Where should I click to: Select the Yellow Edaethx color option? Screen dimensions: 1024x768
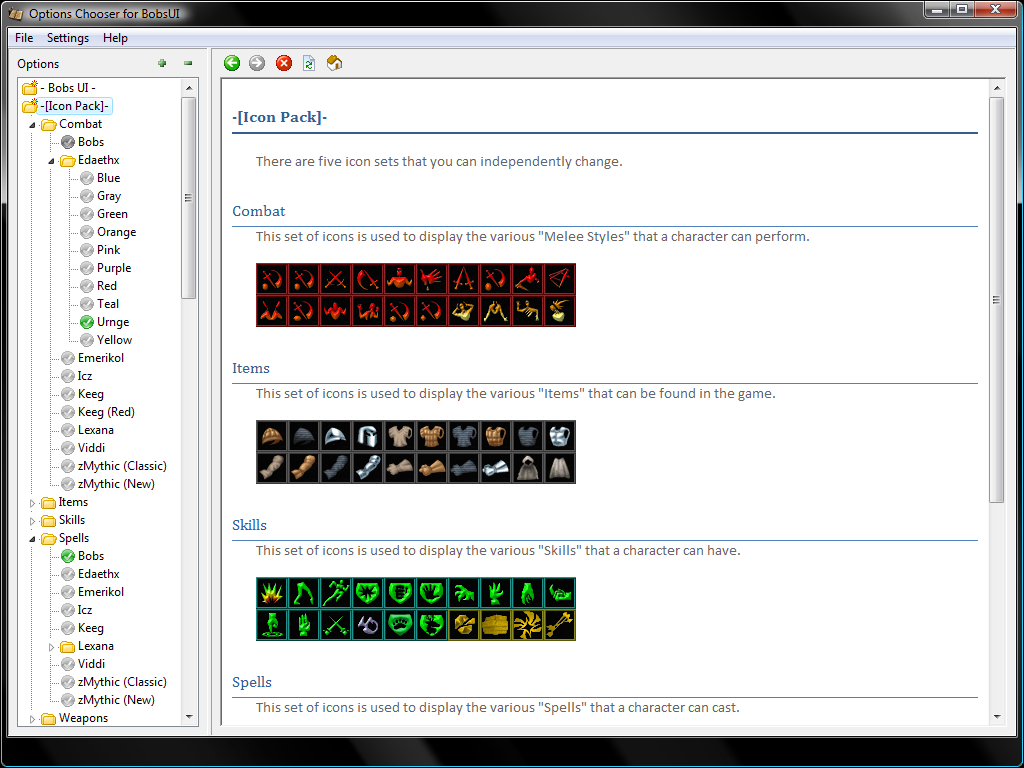[114, 340]
